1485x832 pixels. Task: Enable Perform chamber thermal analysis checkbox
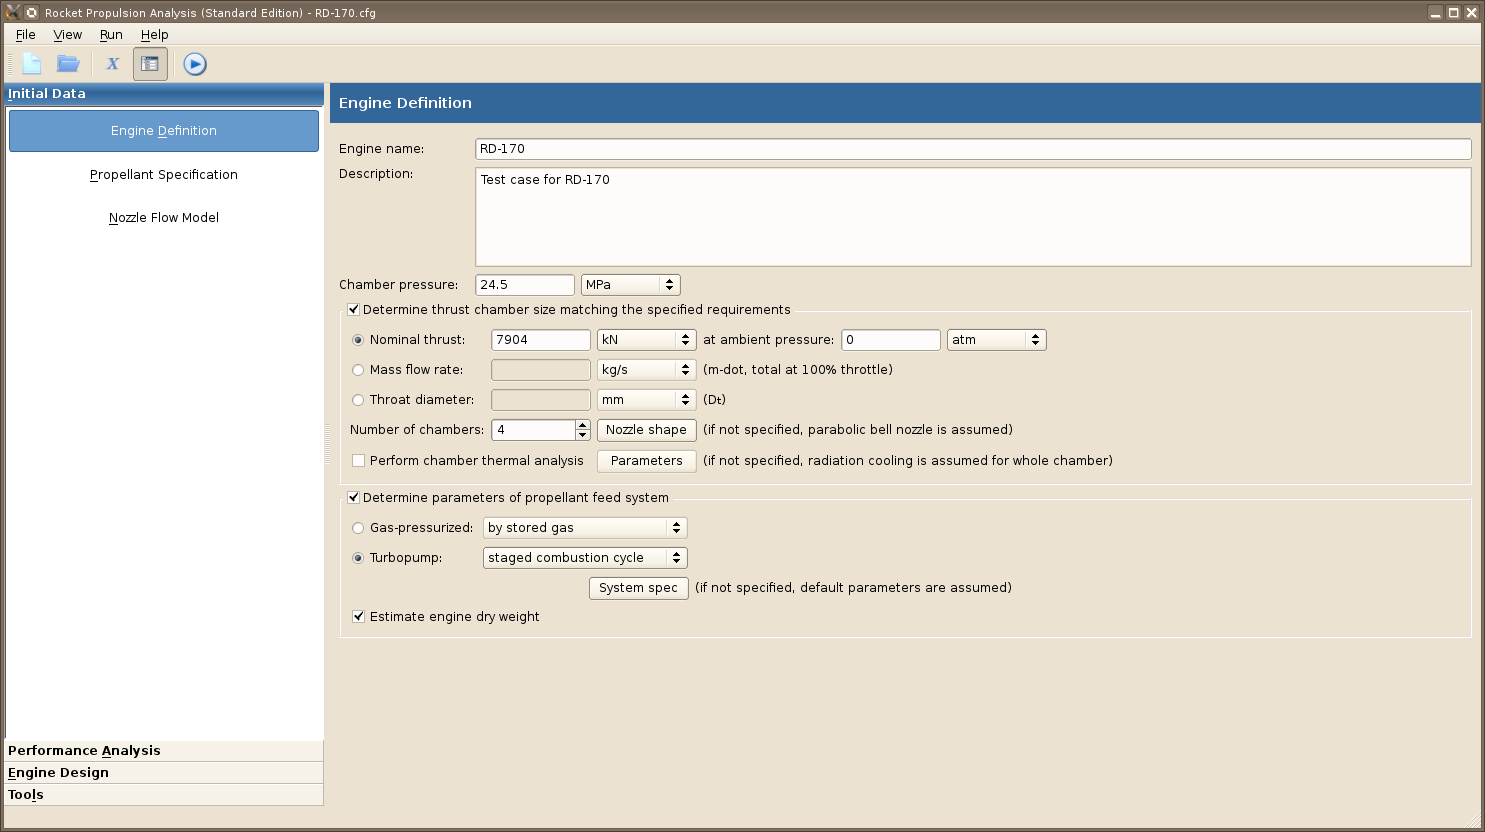tap(358, 461)
